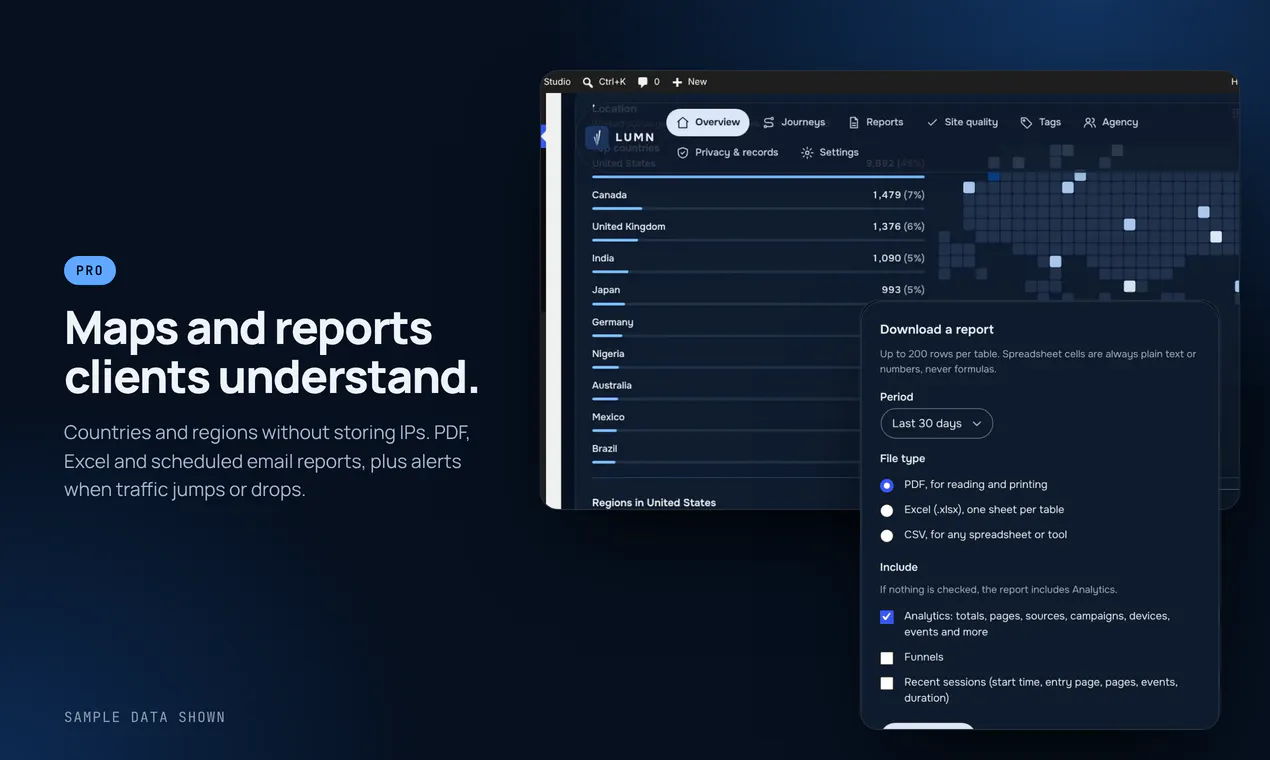Screen dimensions: 1270x760
Task: Click the Include section label
Action: pyautogui.click(x=899, y=567)
